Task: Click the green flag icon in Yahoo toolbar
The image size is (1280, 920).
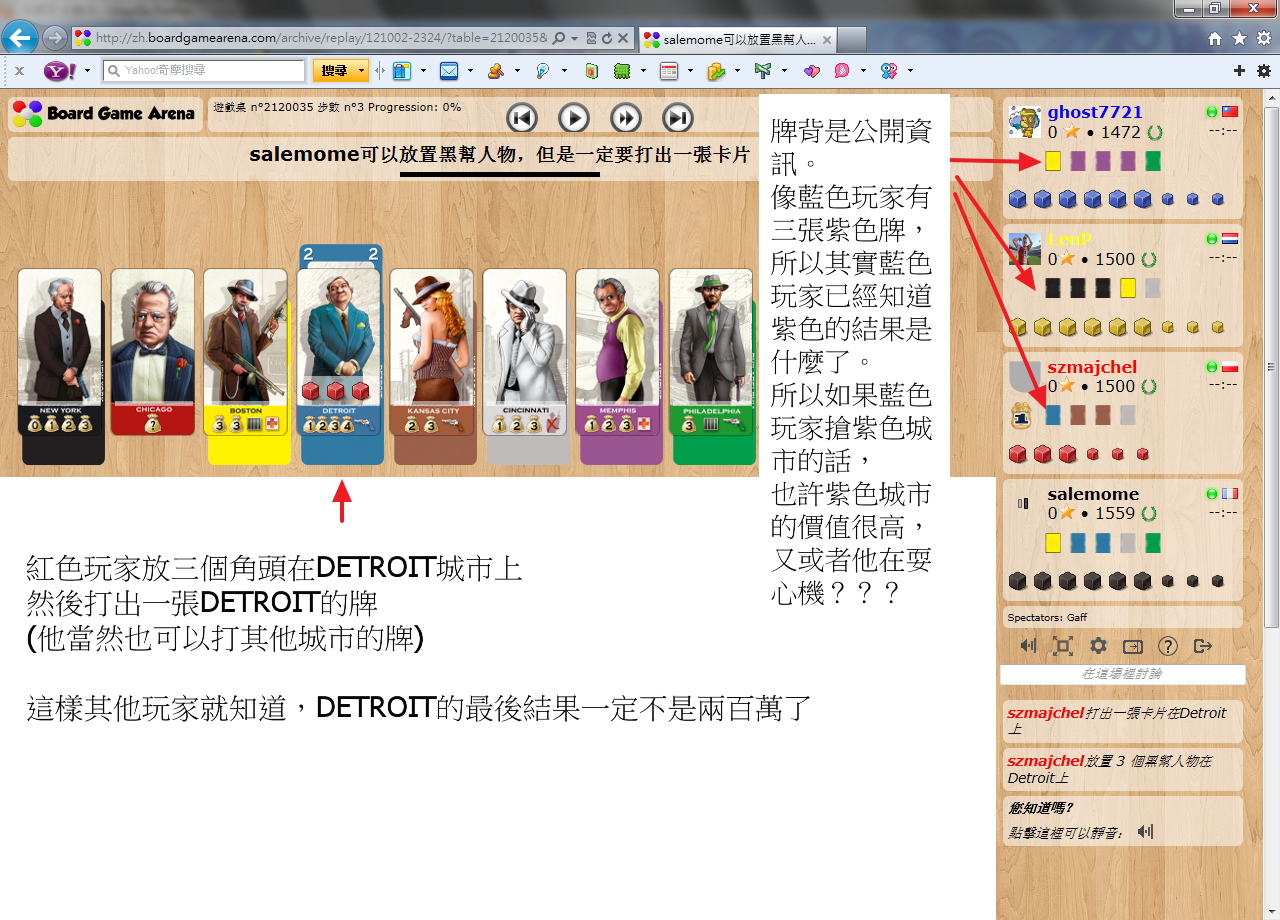Action: coord(764,71)
